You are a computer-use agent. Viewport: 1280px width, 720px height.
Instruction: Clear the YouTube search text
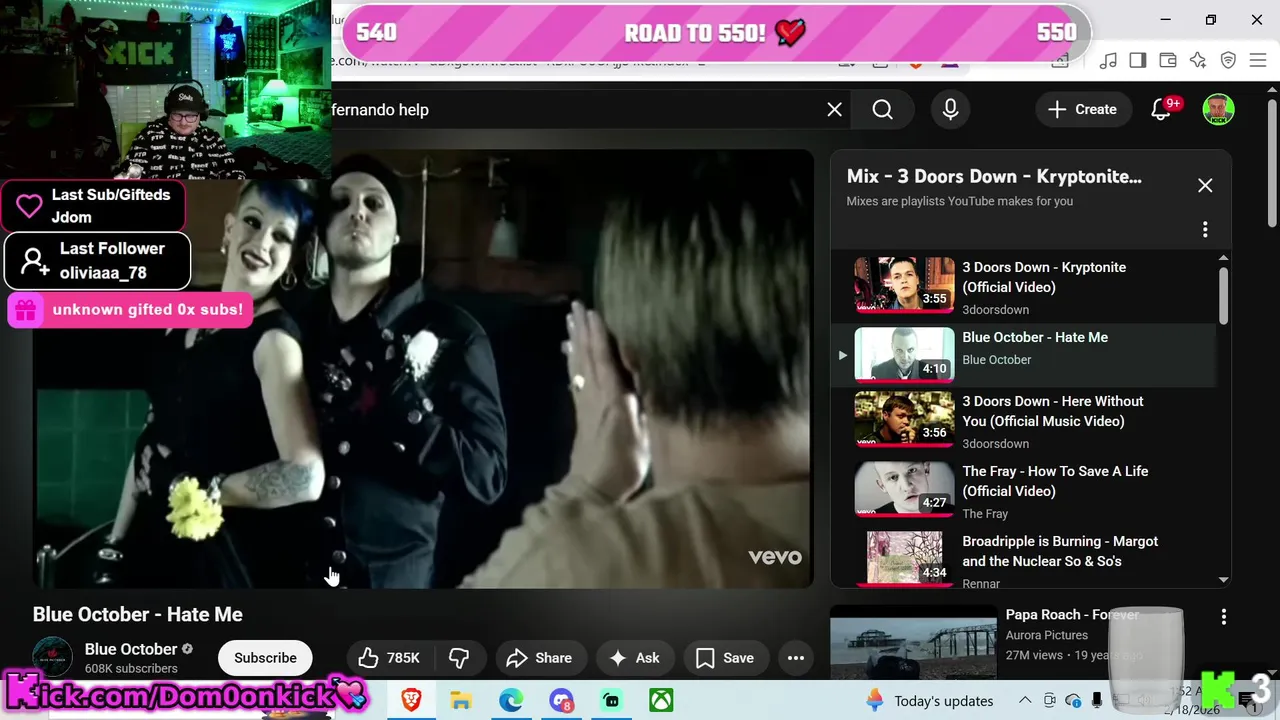pos(835,110)
